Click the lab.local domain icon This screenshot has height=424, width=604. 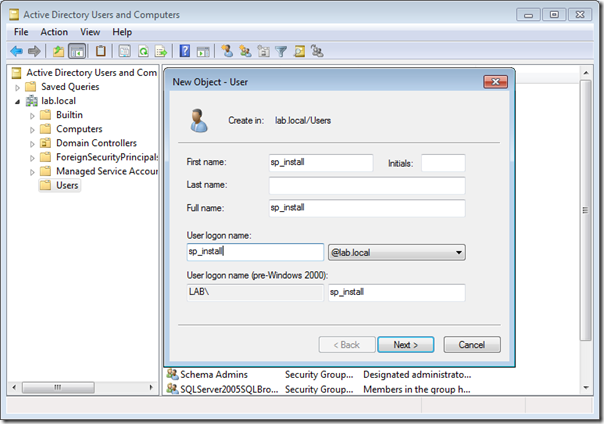(x=32, y=101)
